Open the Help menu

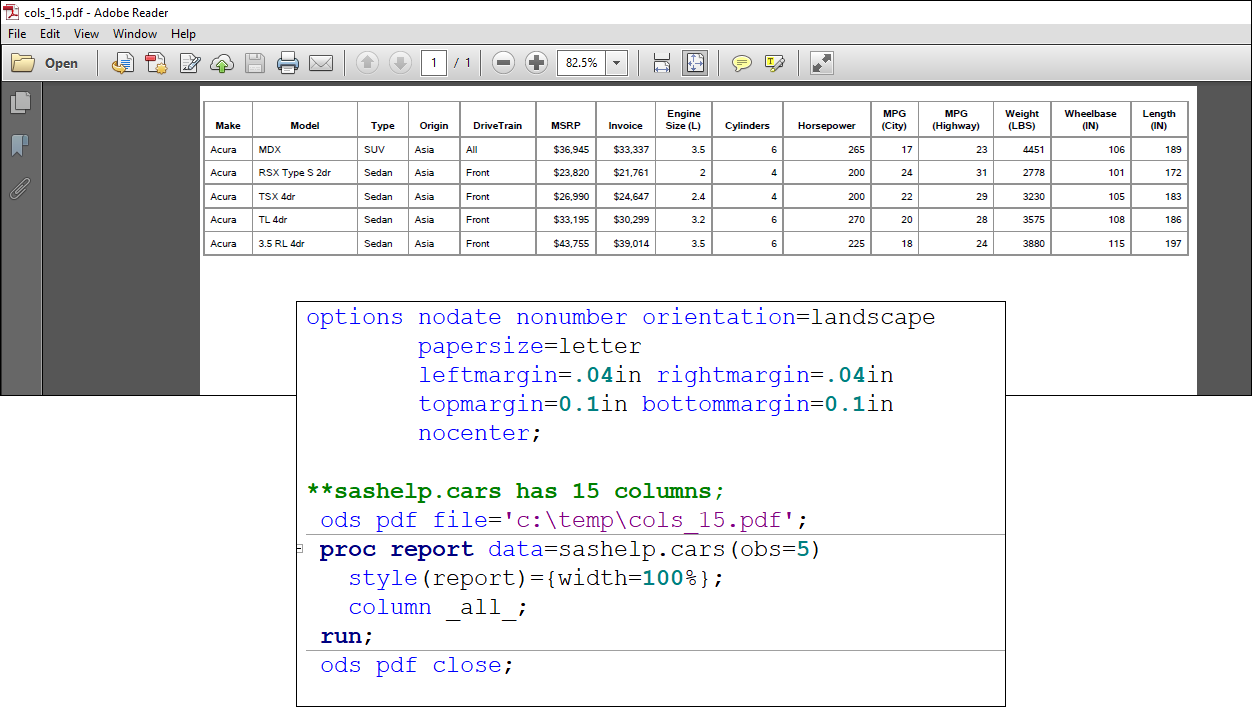[183, 34]
